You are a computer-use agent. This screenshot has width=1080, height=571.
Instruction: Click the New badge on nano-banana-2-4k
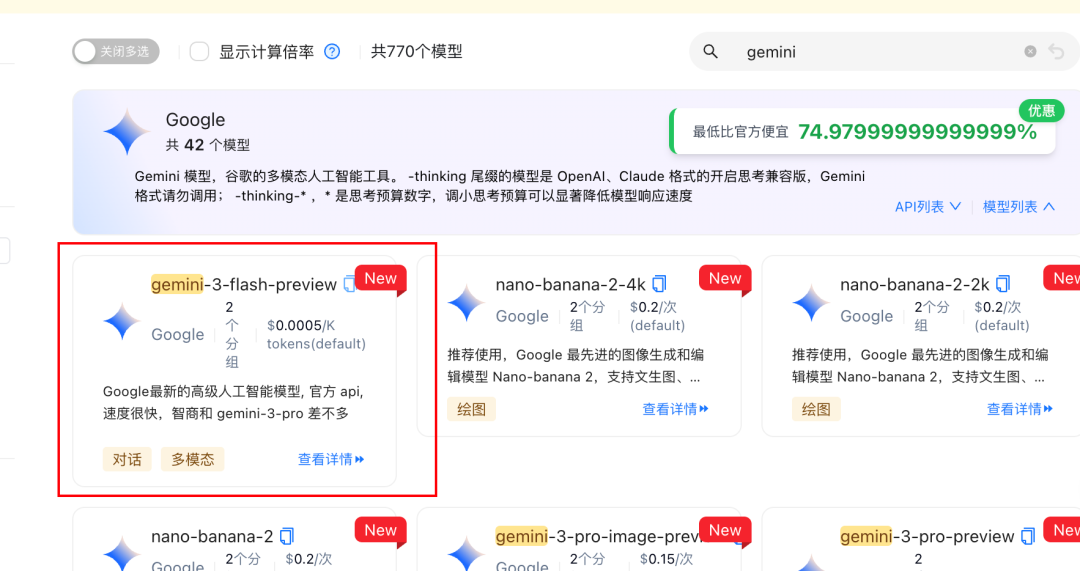(x=725, y=279)
